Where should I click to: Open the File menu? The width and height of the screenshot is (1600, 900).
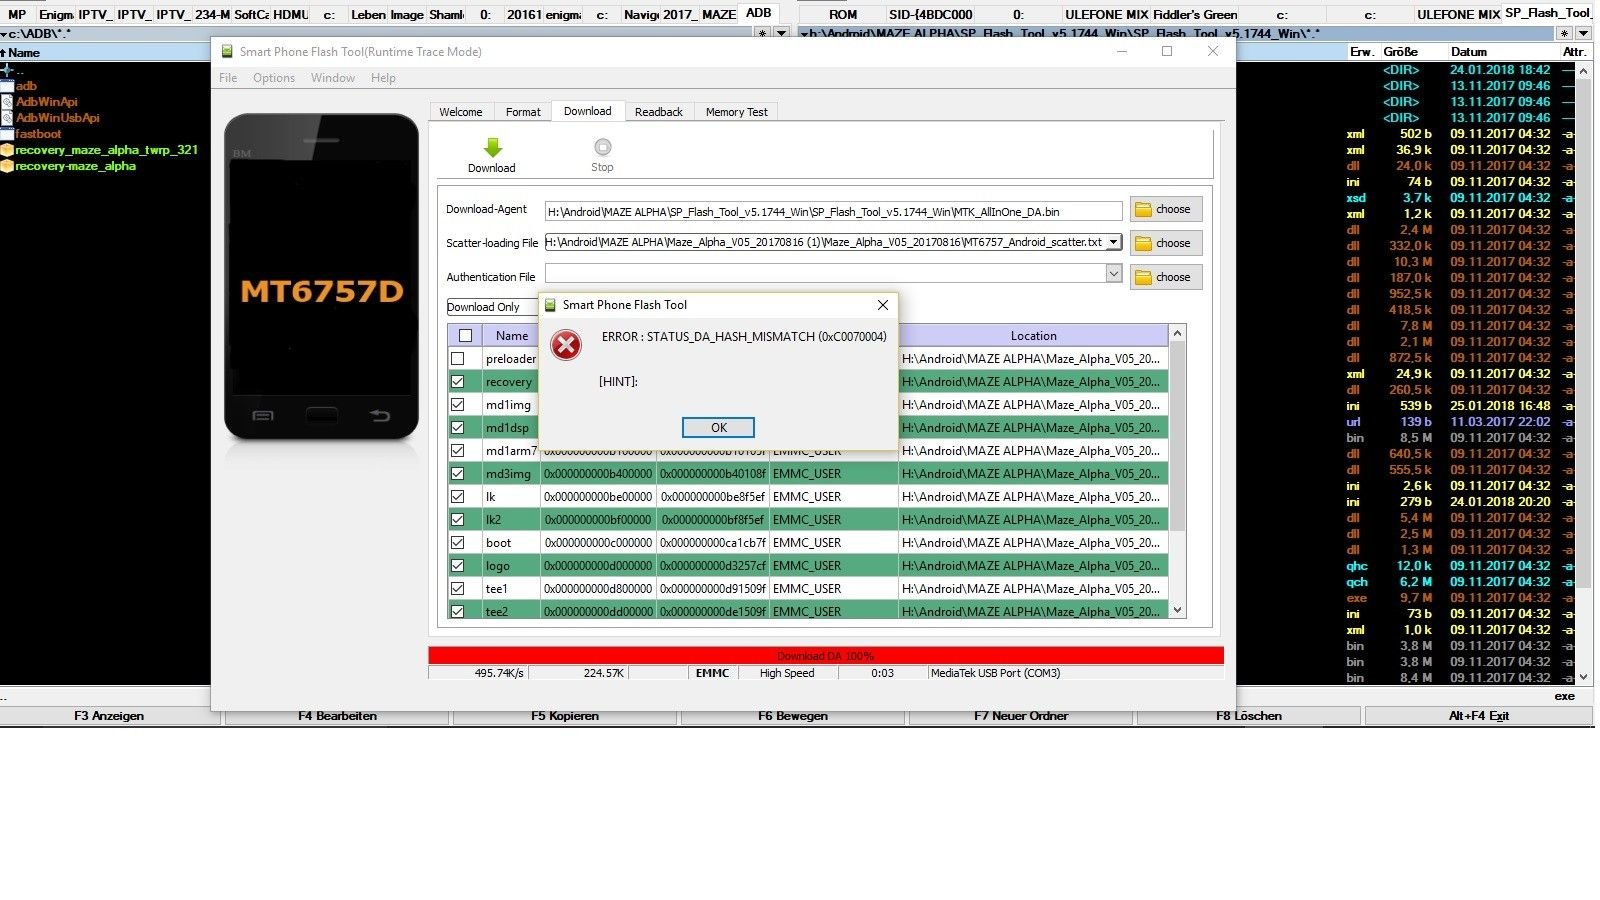(x=228, y=78)
